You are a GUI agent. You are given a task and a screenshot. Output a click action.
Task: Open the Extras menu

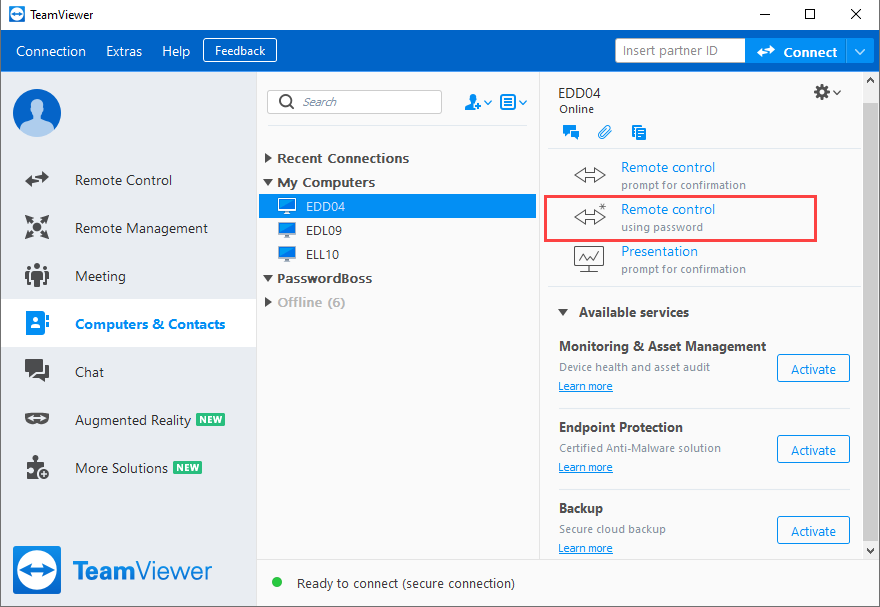pyautogui.click(x=124, y=51)
